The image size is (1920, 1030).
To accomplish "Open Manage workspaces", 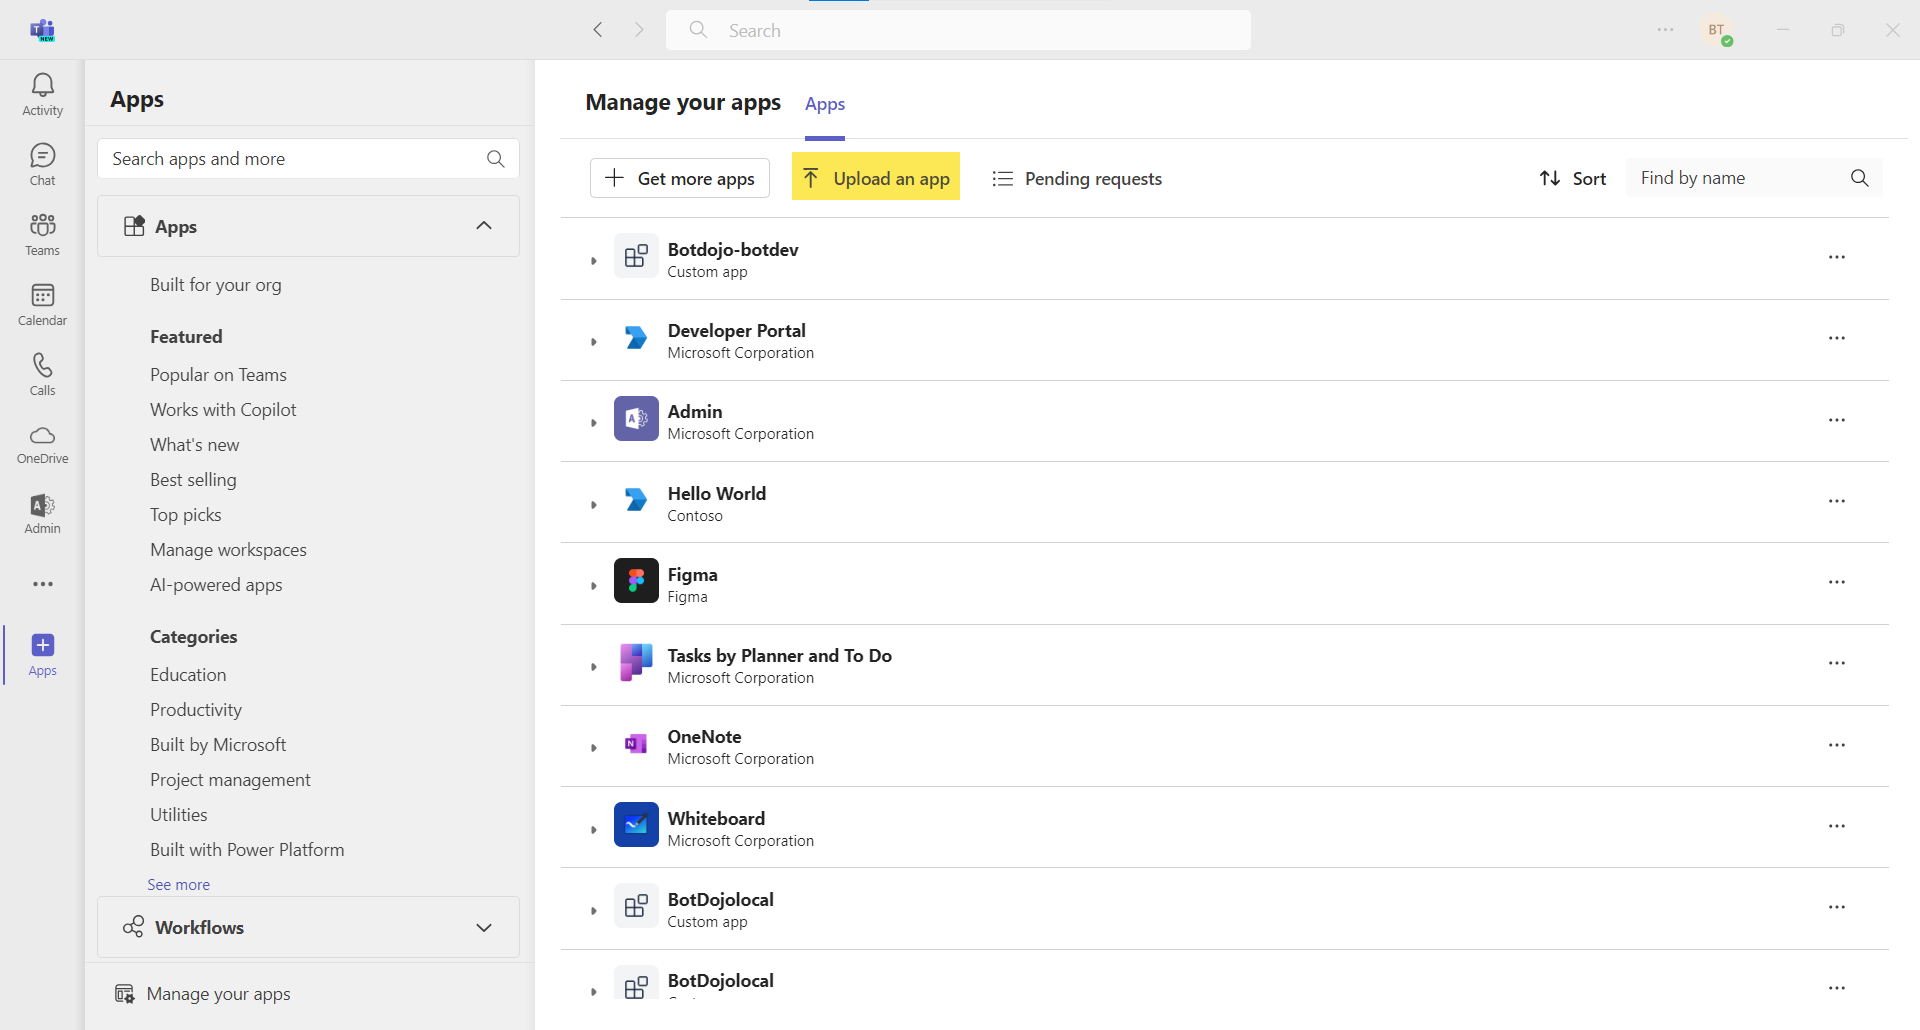I will click(228, 550).
